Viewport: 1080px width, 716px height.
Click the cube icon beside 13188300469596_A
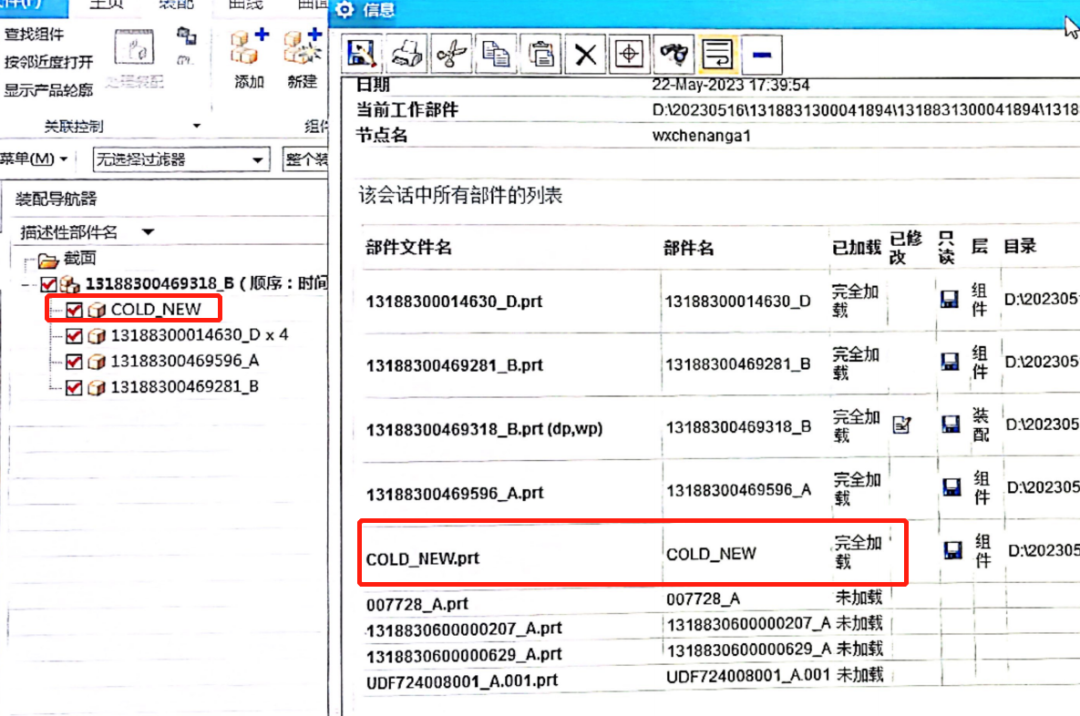pos(96,361)
